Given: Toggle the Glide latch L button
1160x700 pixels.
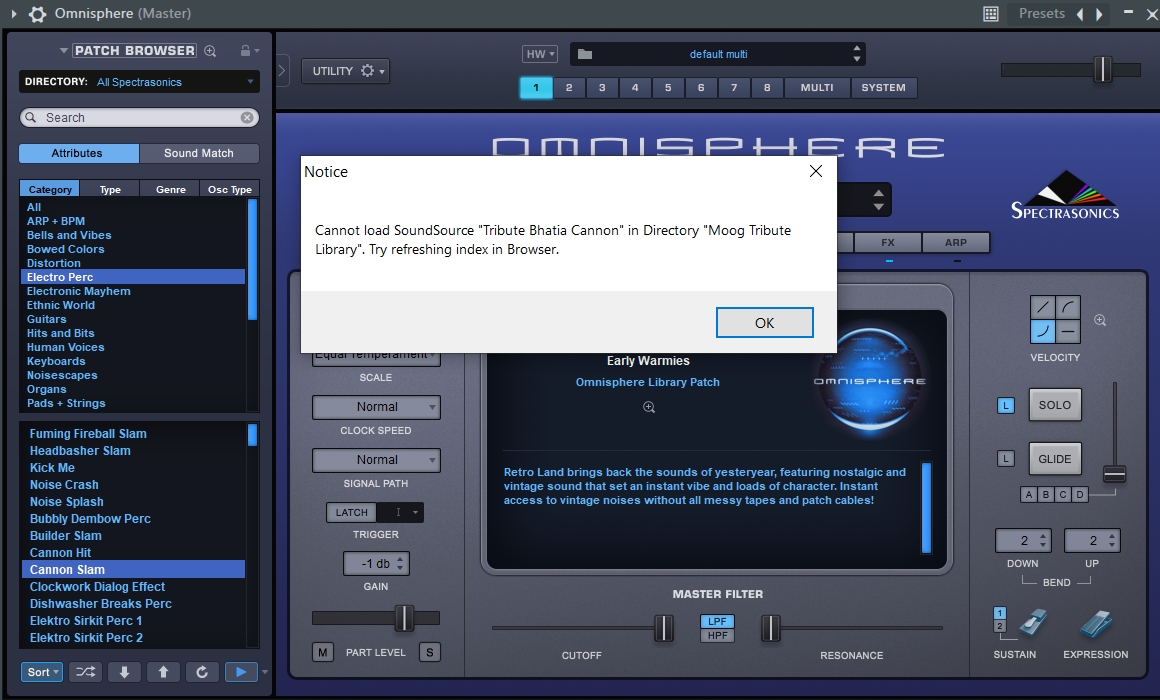Looking at the screenshot, I should click(x=1006, y=459).
